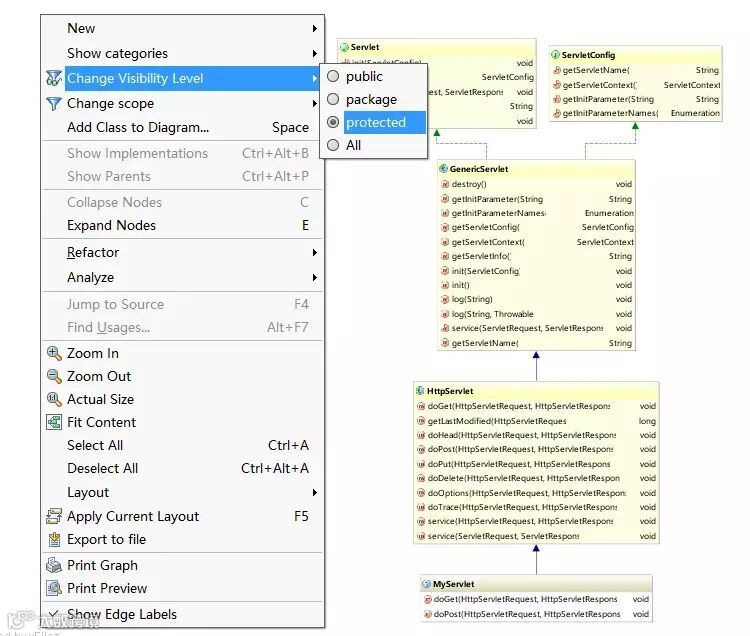Click the Print Preview icon
750x636 pixels.
coord(54,588)
